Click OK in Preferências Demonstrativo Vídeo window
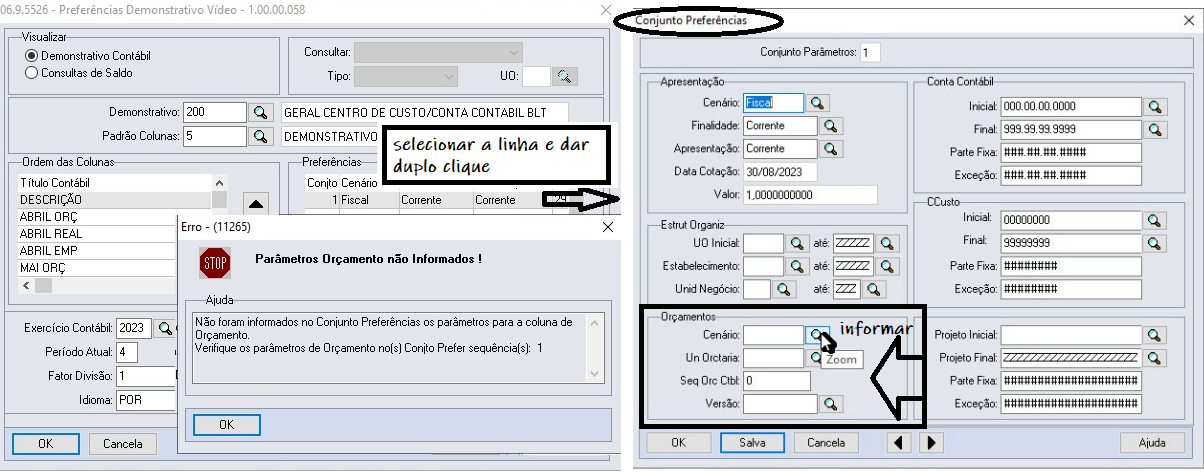 coord(45,442)
